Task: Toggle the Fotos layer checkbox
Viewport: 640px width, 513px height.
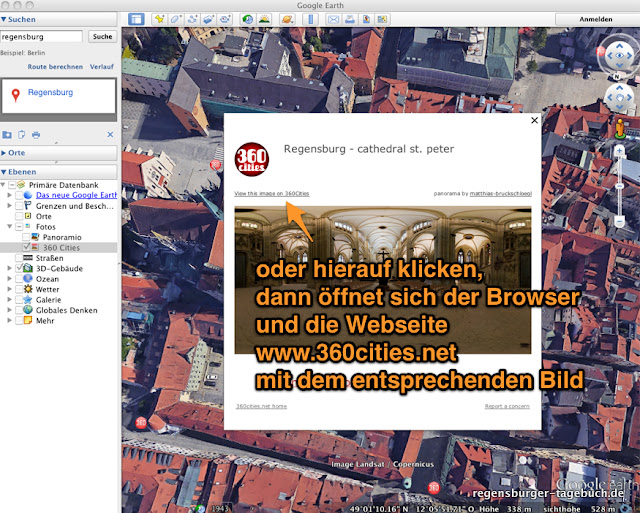Action: pos(19,227)
